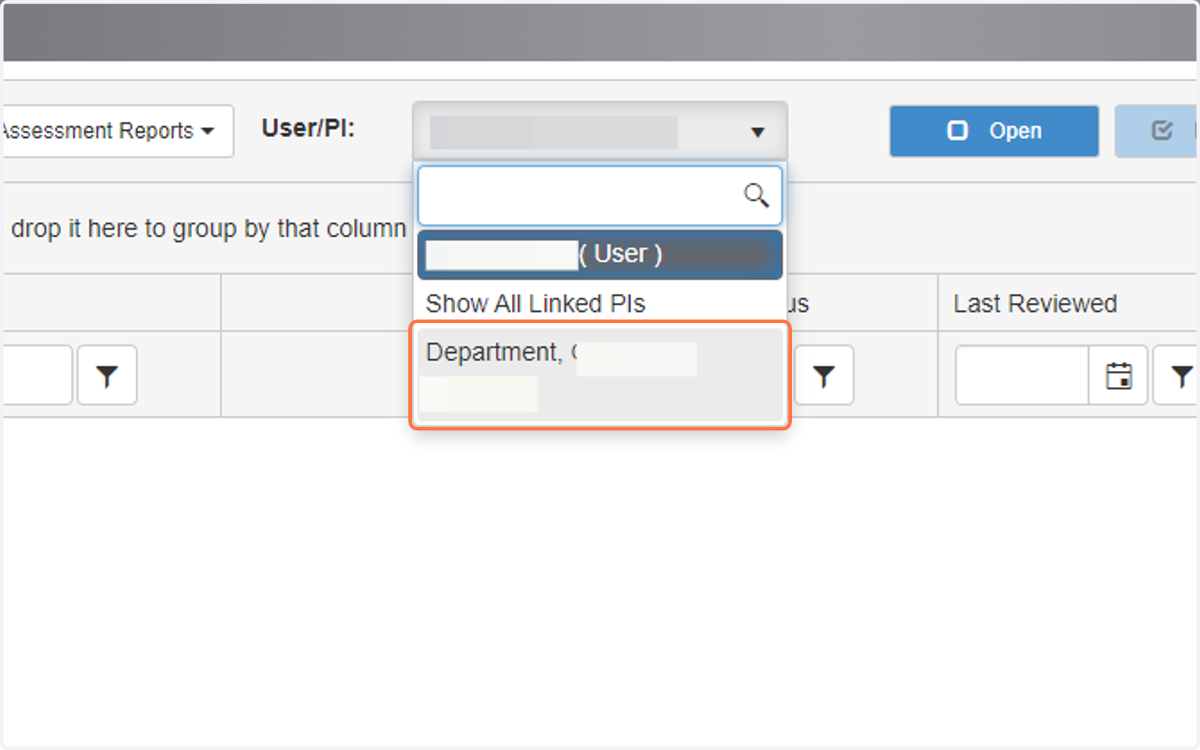This screenshot has height=750, width=1200.
Task: Click the User/PI: label
Action: click(308, 129)
